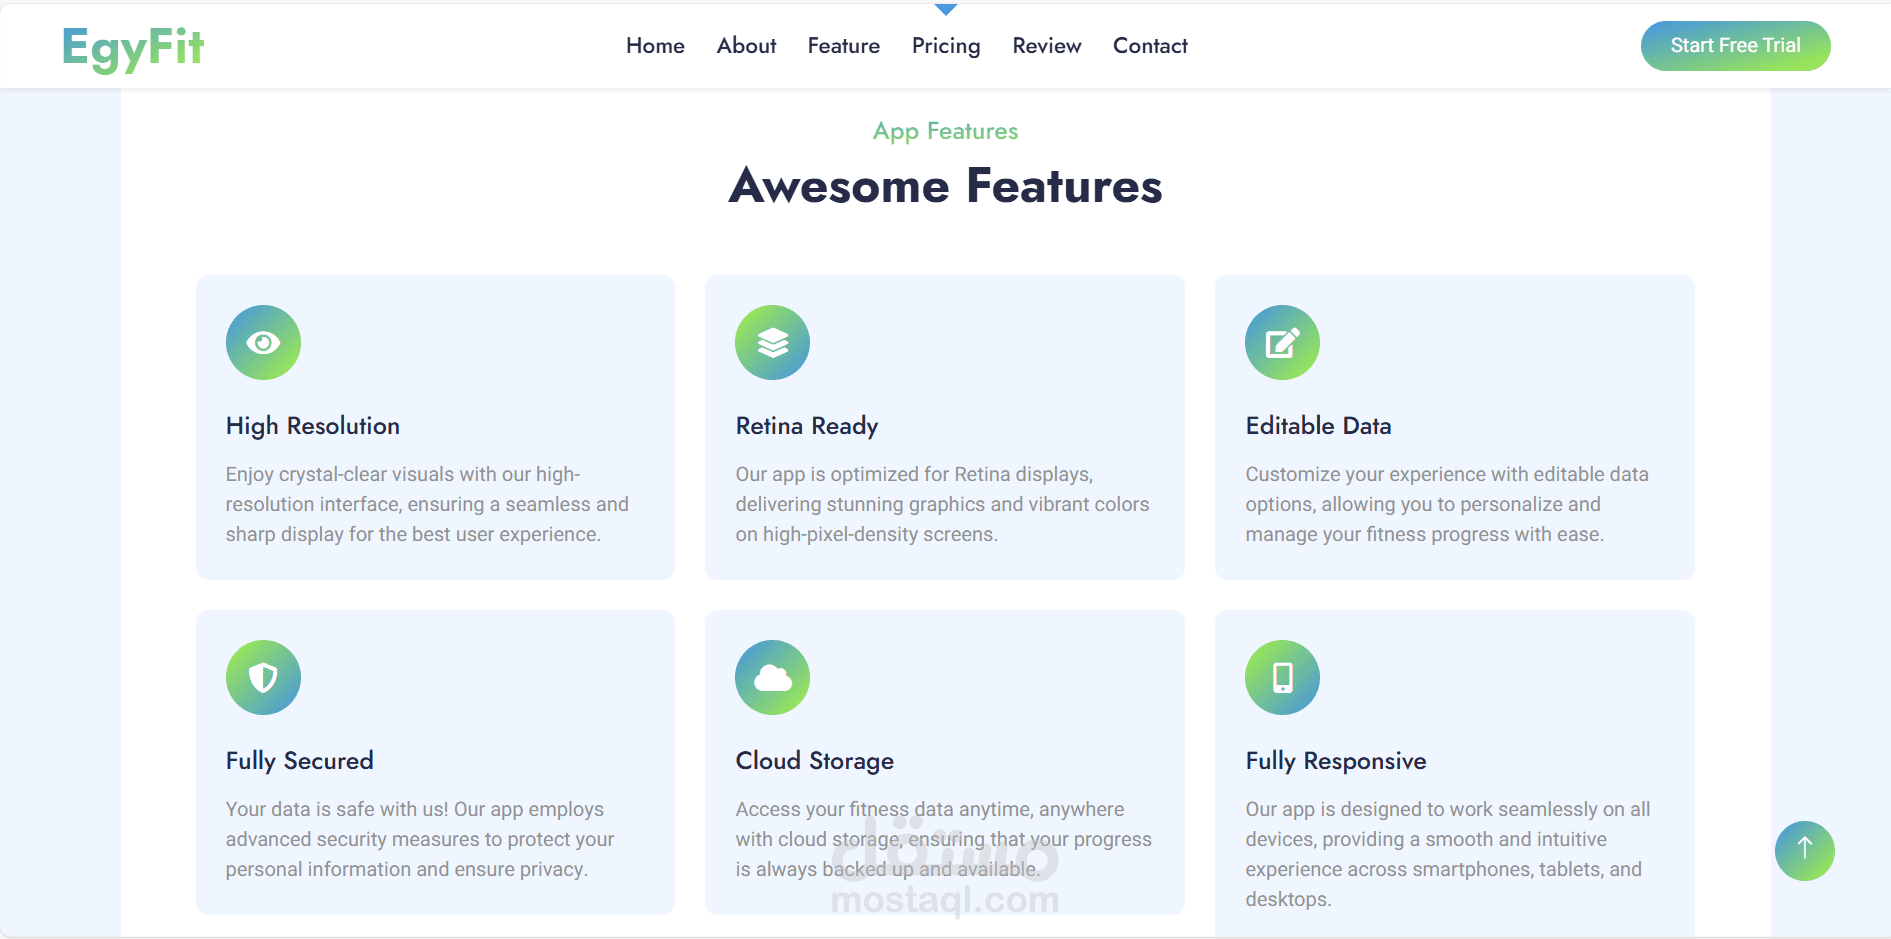Screen dimensions: 1891x939
Task: Click the layers icon above Retina Ready
Action: tap(772, 343)
